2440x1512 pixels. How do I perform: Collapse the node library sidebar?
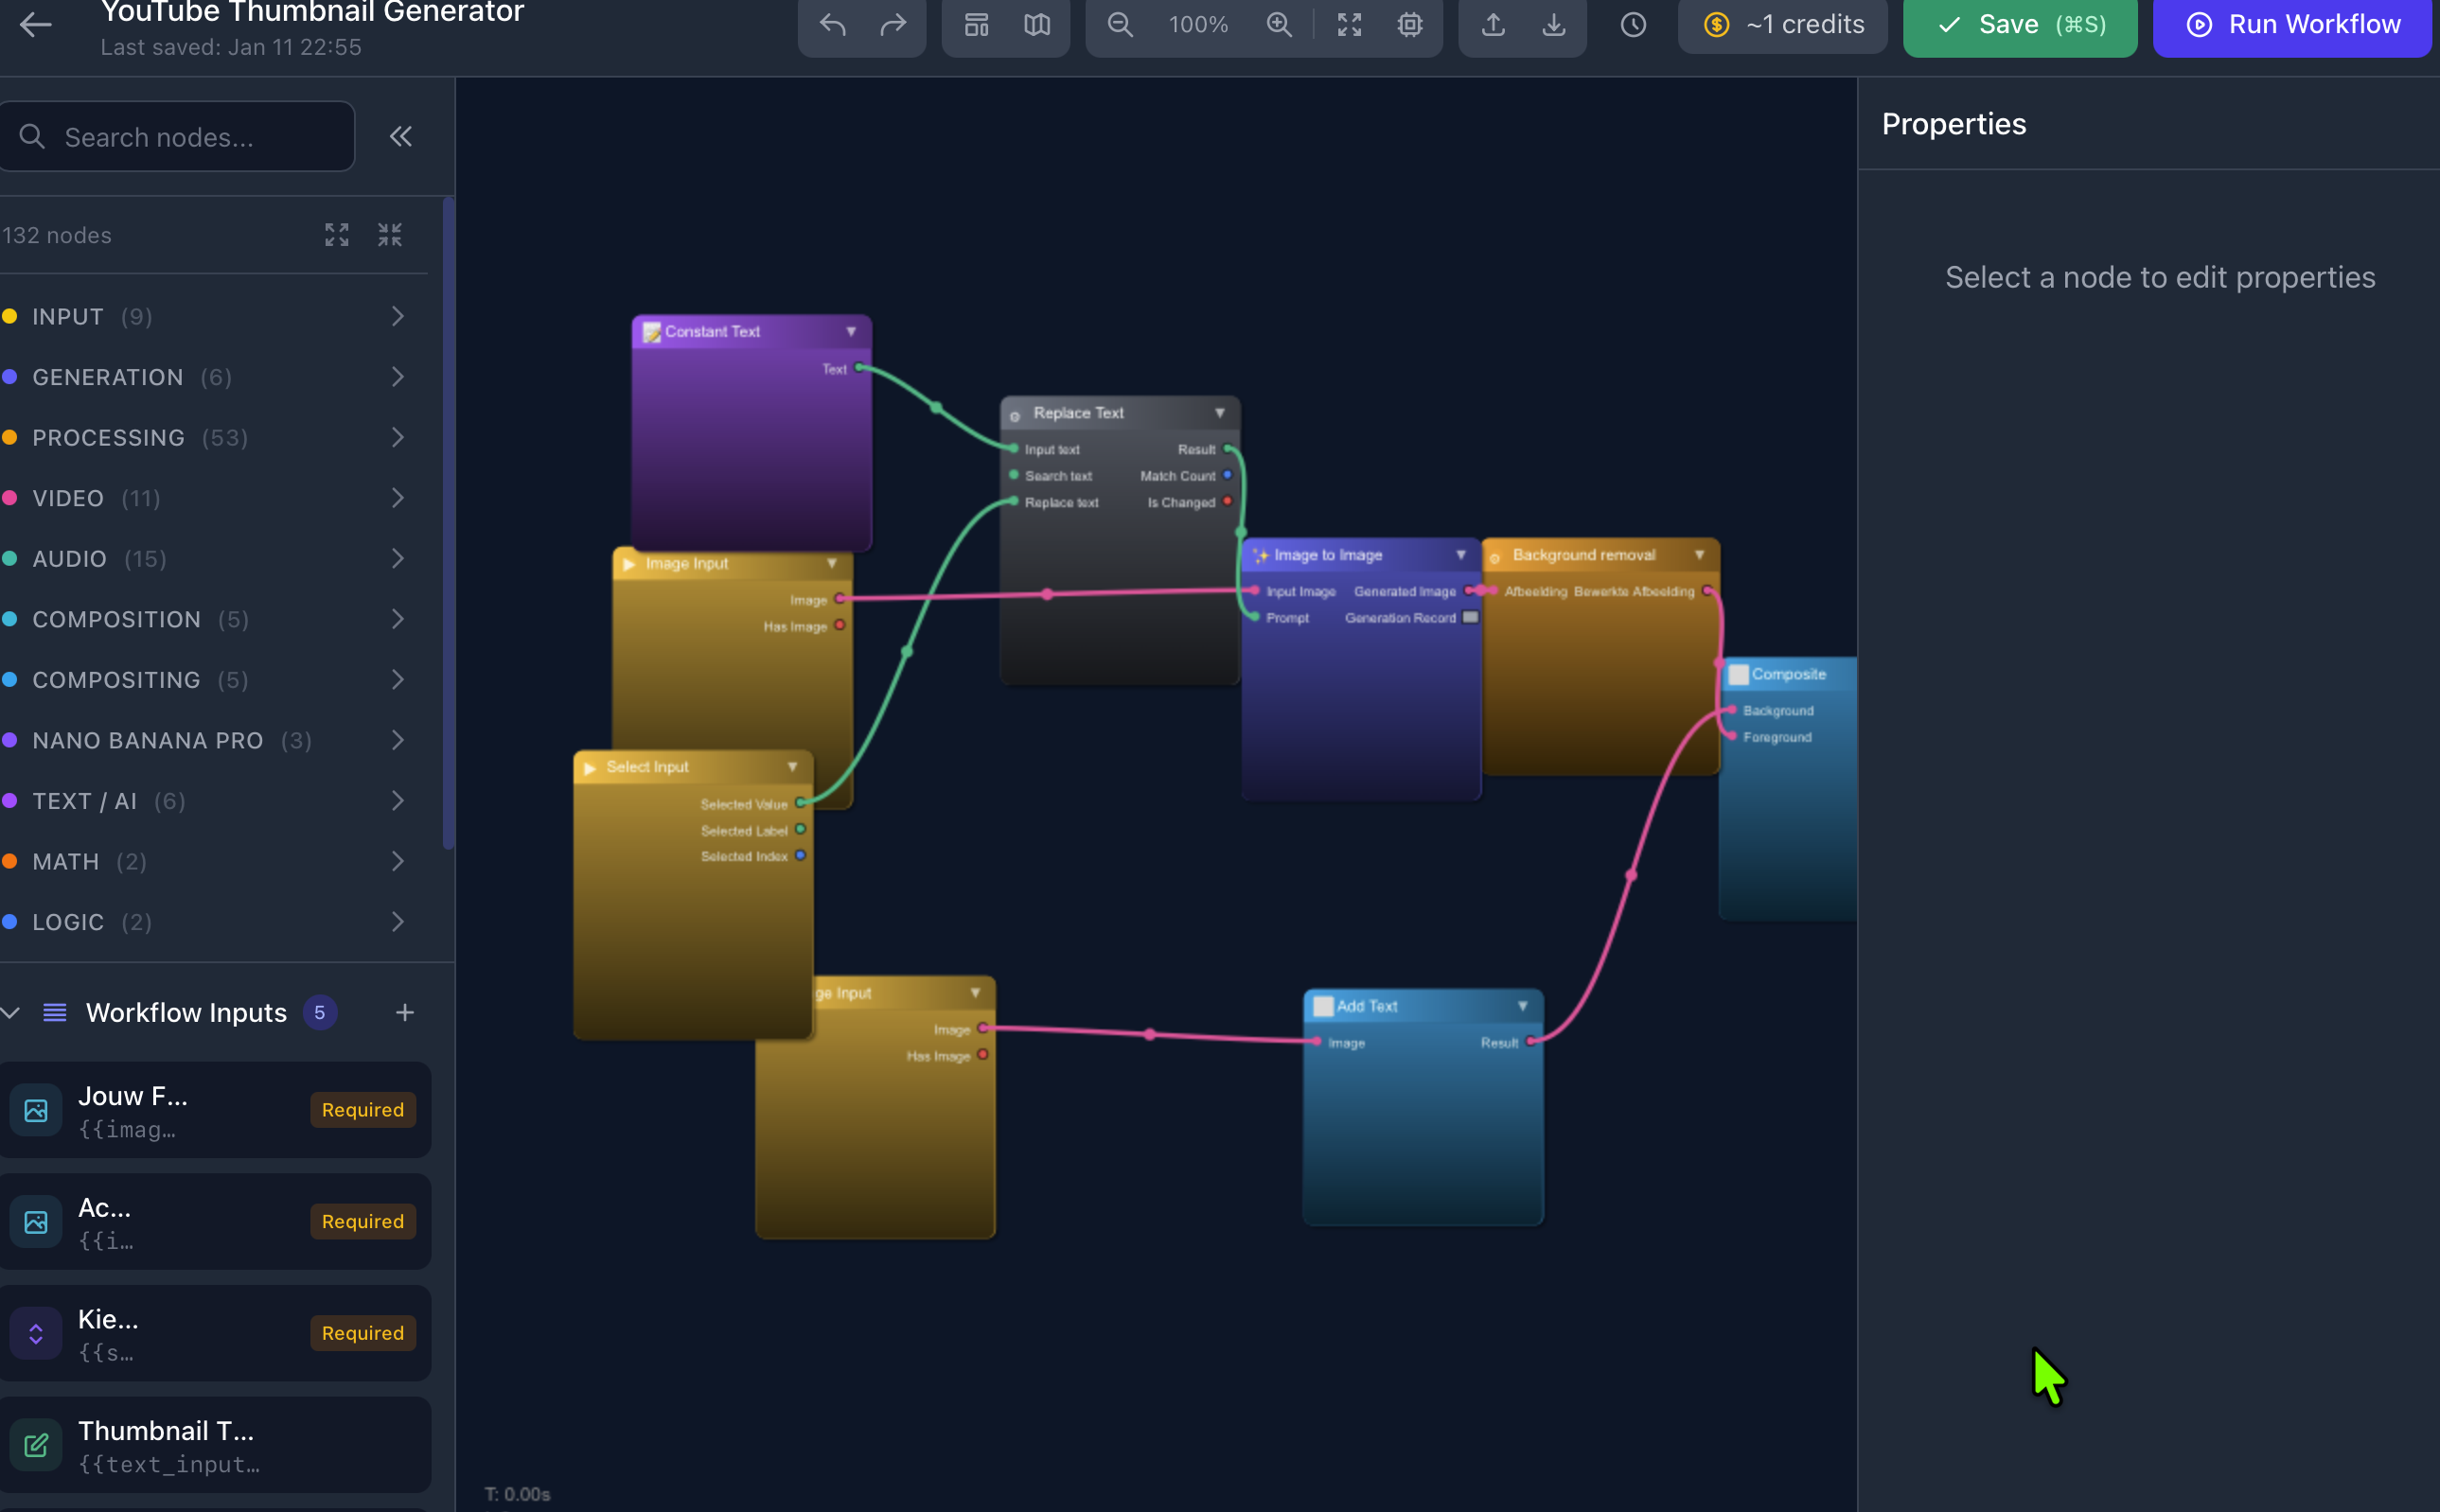point(401,136)
